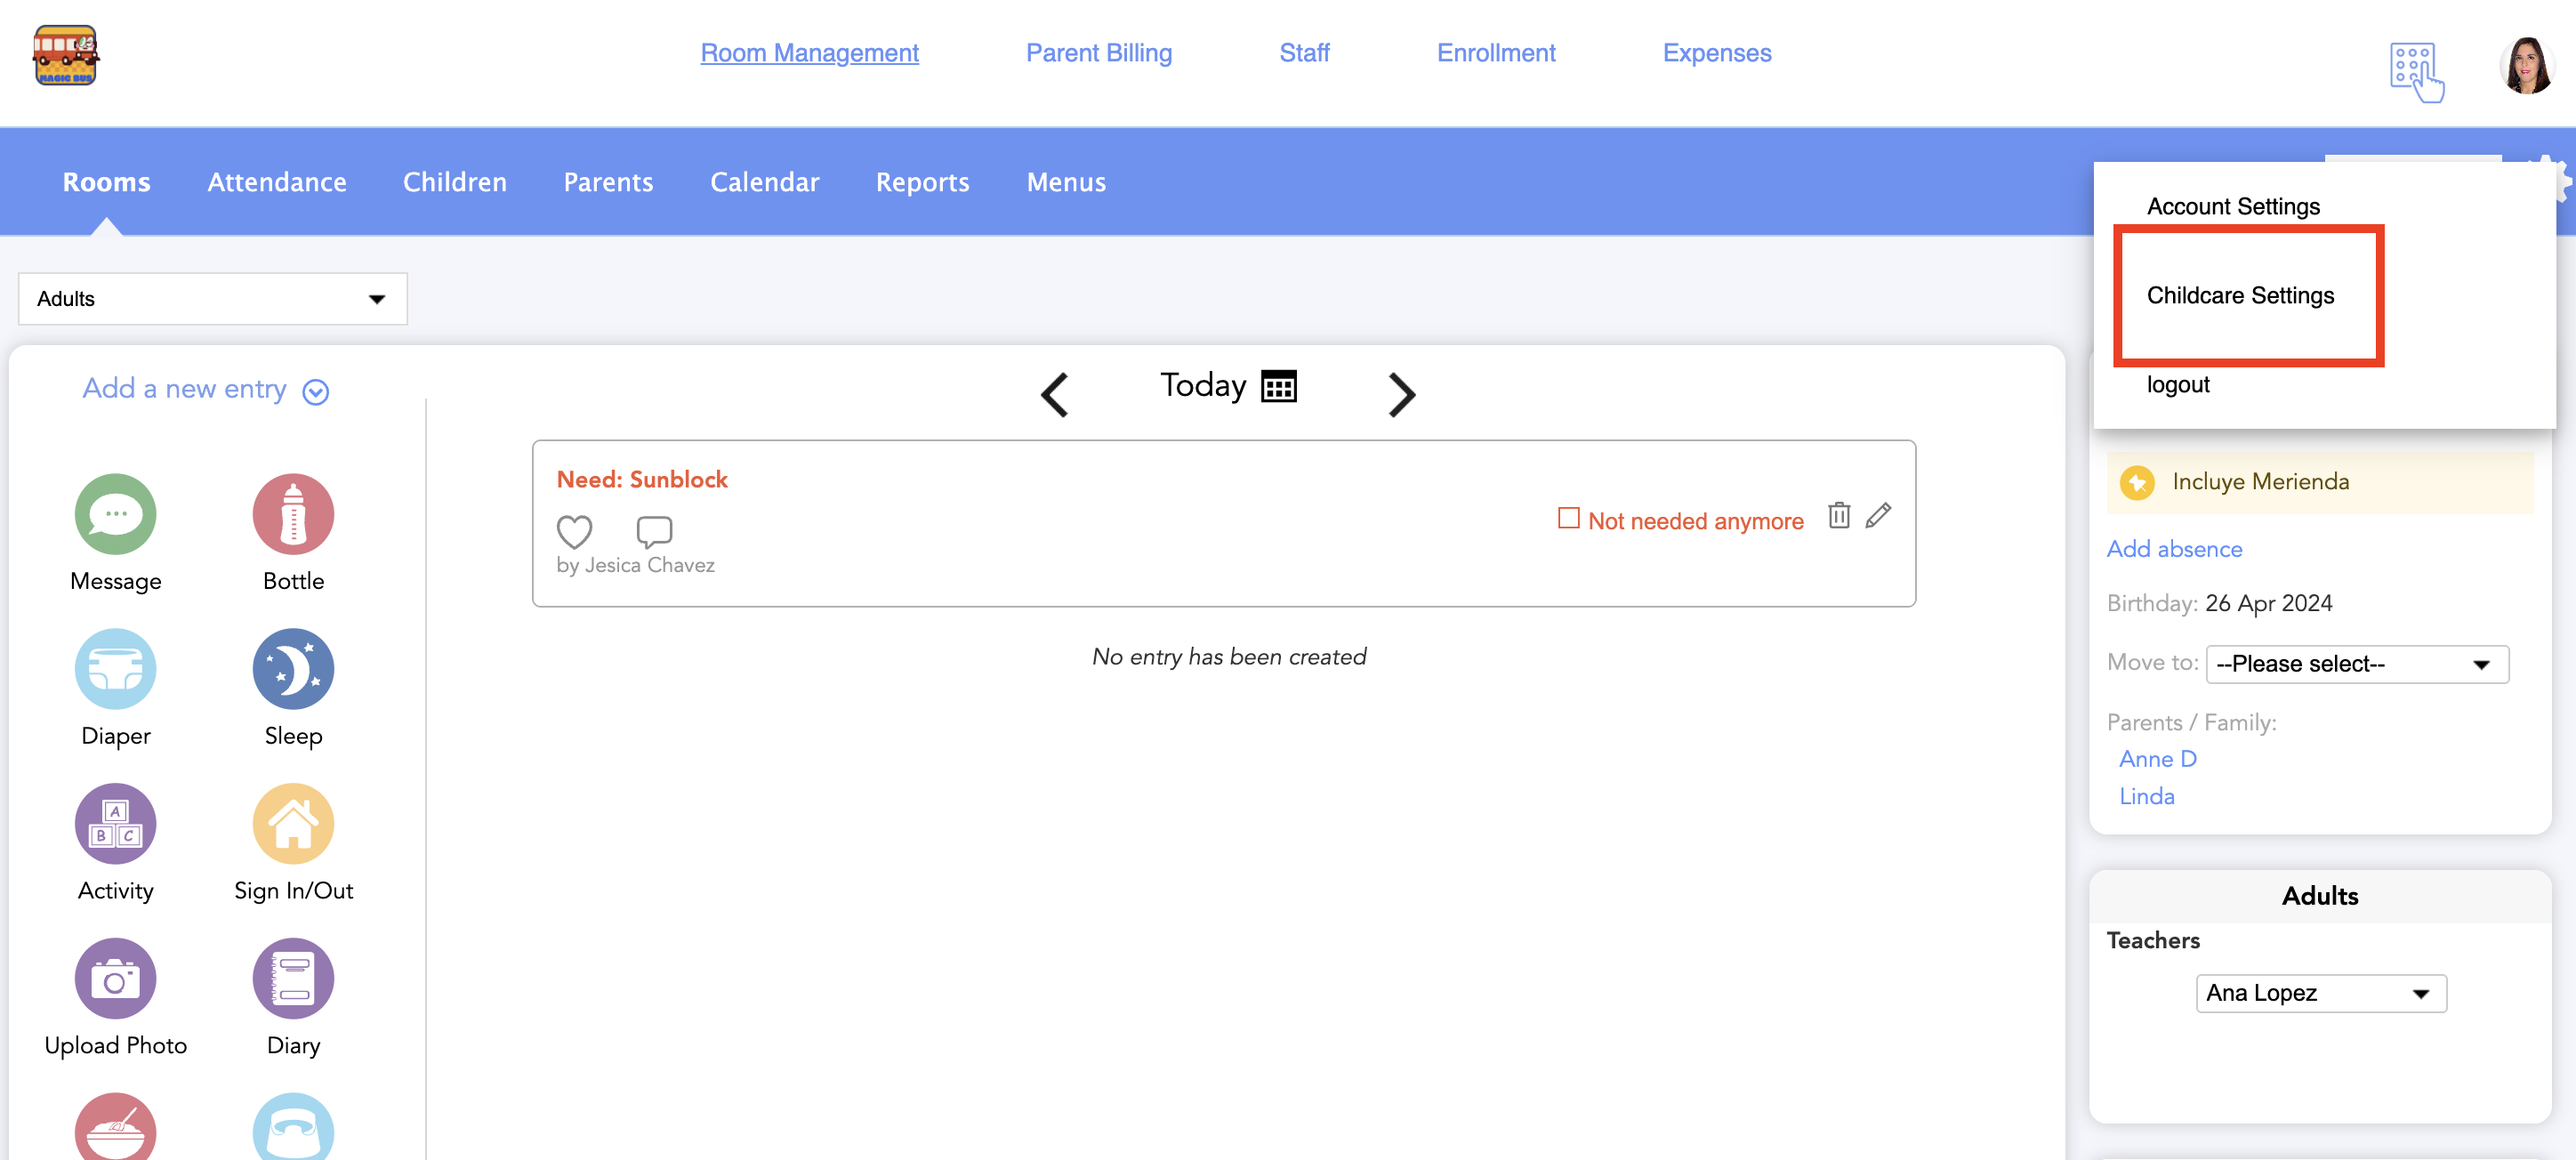Open the Parent Billing link
Image resolution: width=2576 pixels, height=1160 pixels.
(1098, 53)
